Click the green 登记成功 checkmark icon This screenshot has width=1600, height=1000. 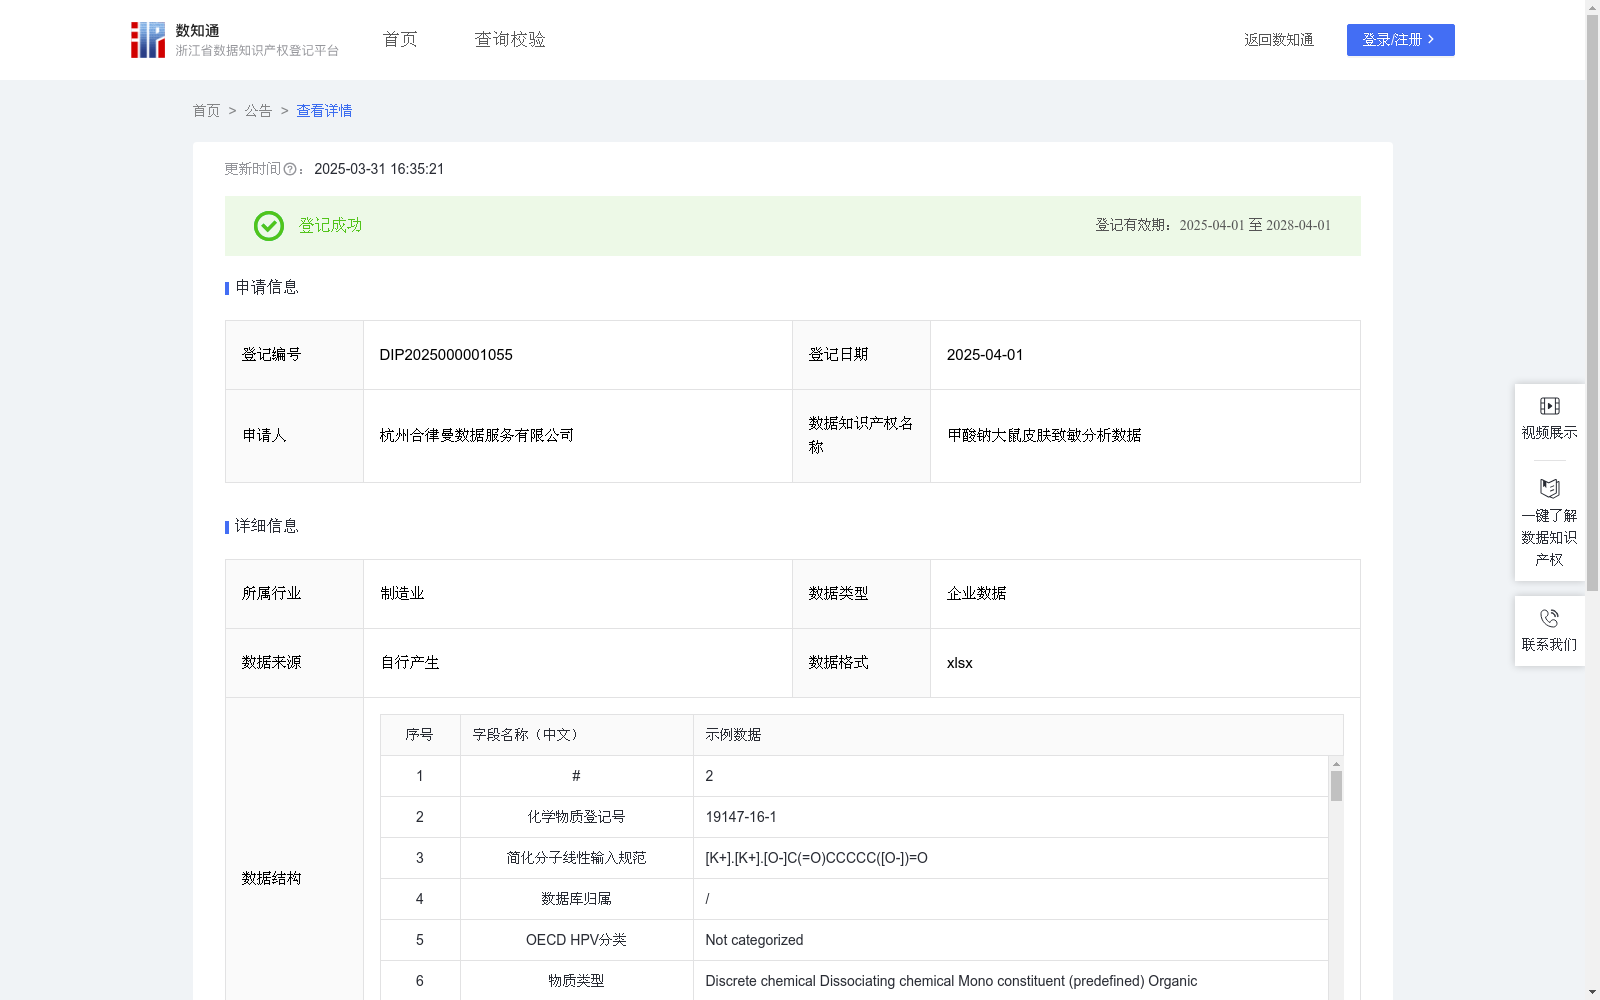(x=268, y=226)
